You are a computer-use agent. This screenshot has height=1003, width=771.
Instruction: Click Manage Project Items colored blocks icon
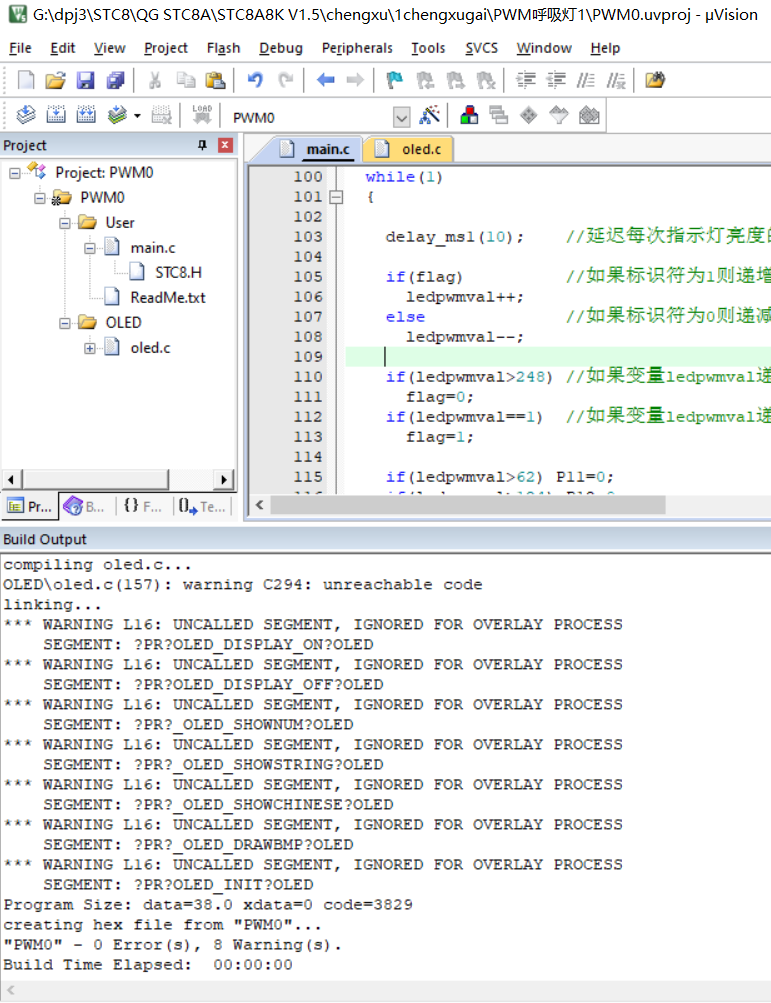469,116
